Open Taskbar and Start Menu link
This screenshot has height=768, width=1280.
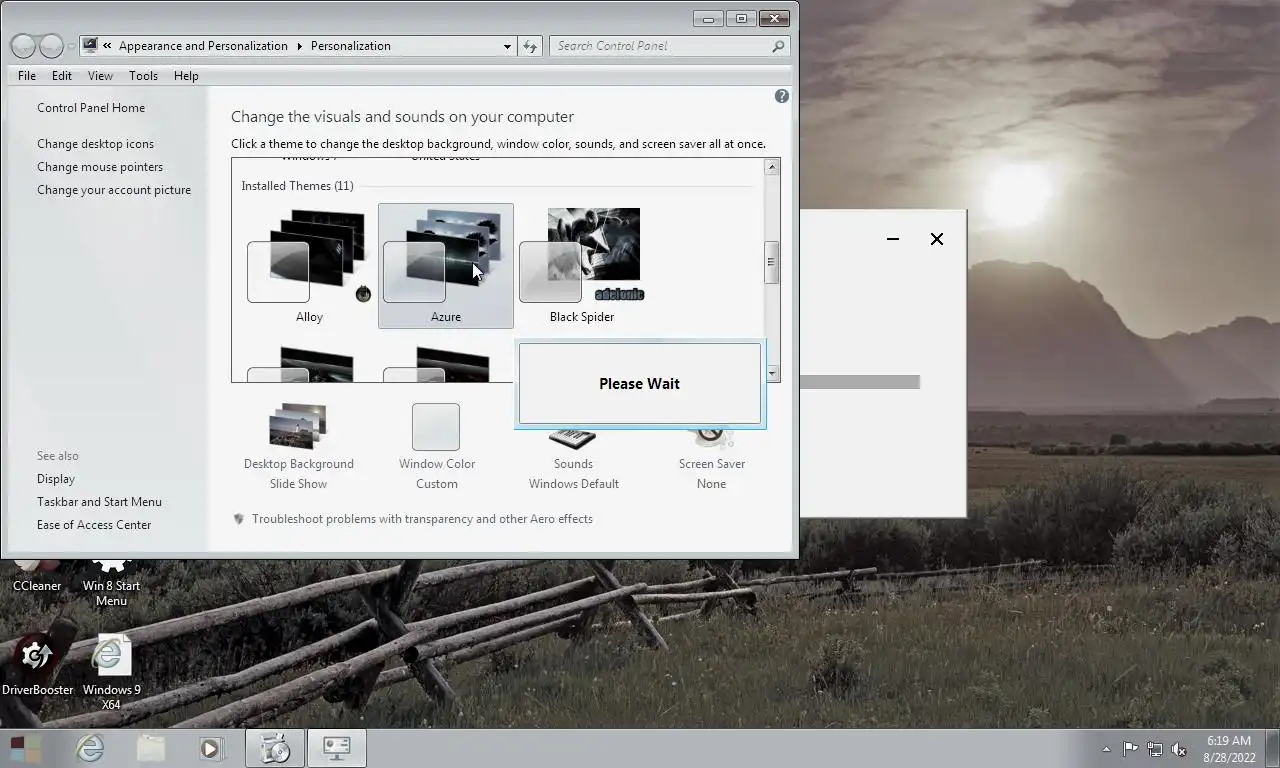99,502
